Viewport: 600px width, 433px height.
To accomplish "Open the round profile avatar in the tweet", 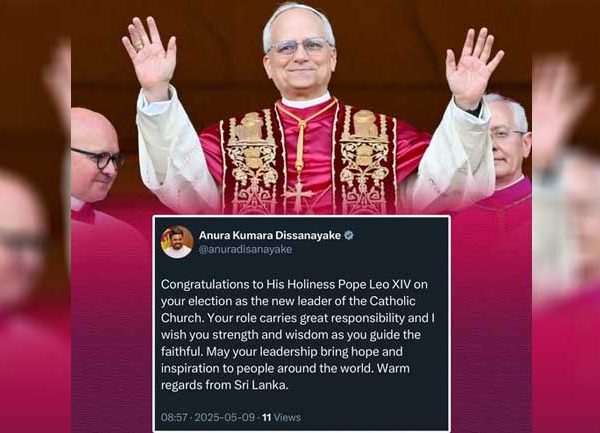I will point(177,242).
